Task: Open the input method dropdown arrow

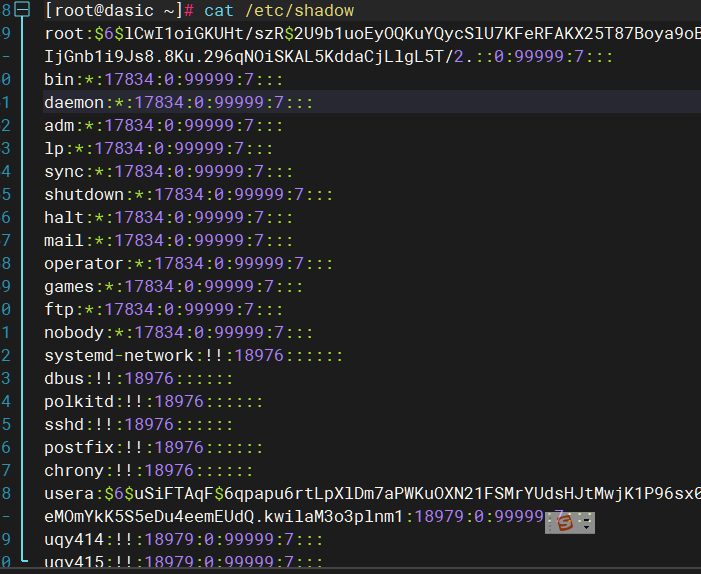Action: [x=586, y=526]
